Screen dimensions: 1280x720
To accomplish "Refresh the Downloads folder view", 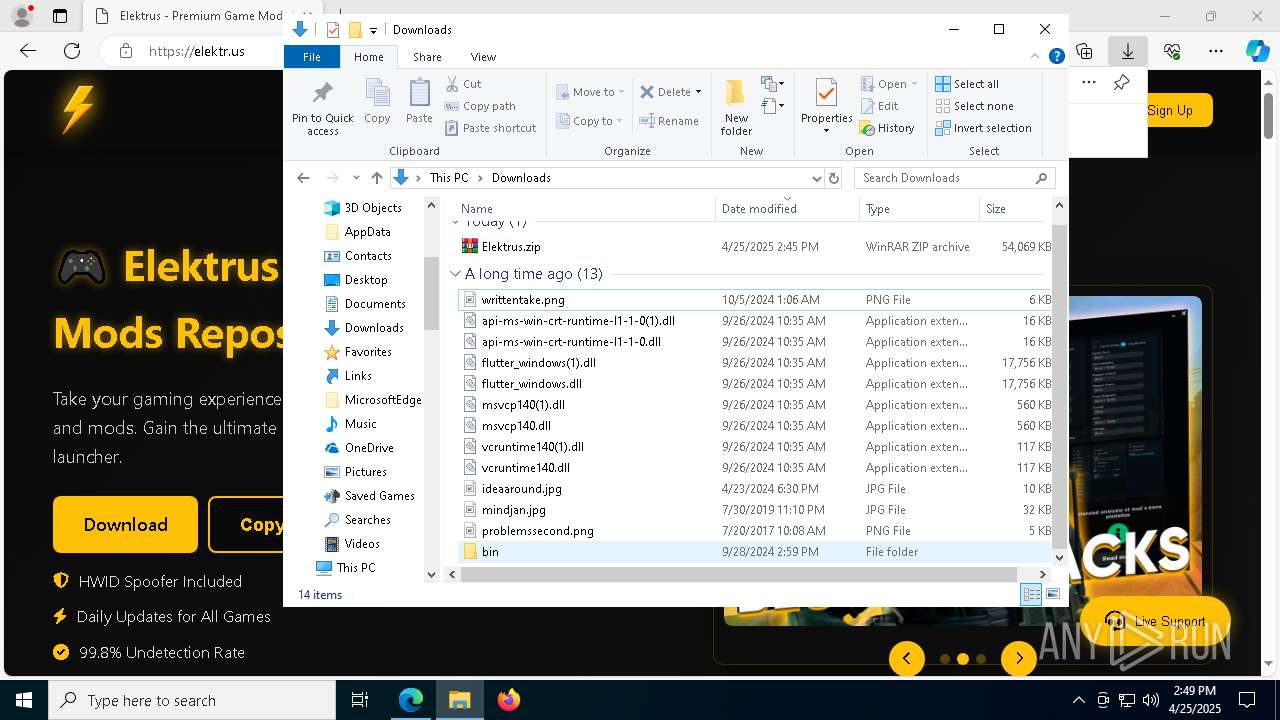I will [x=834, y=178].
